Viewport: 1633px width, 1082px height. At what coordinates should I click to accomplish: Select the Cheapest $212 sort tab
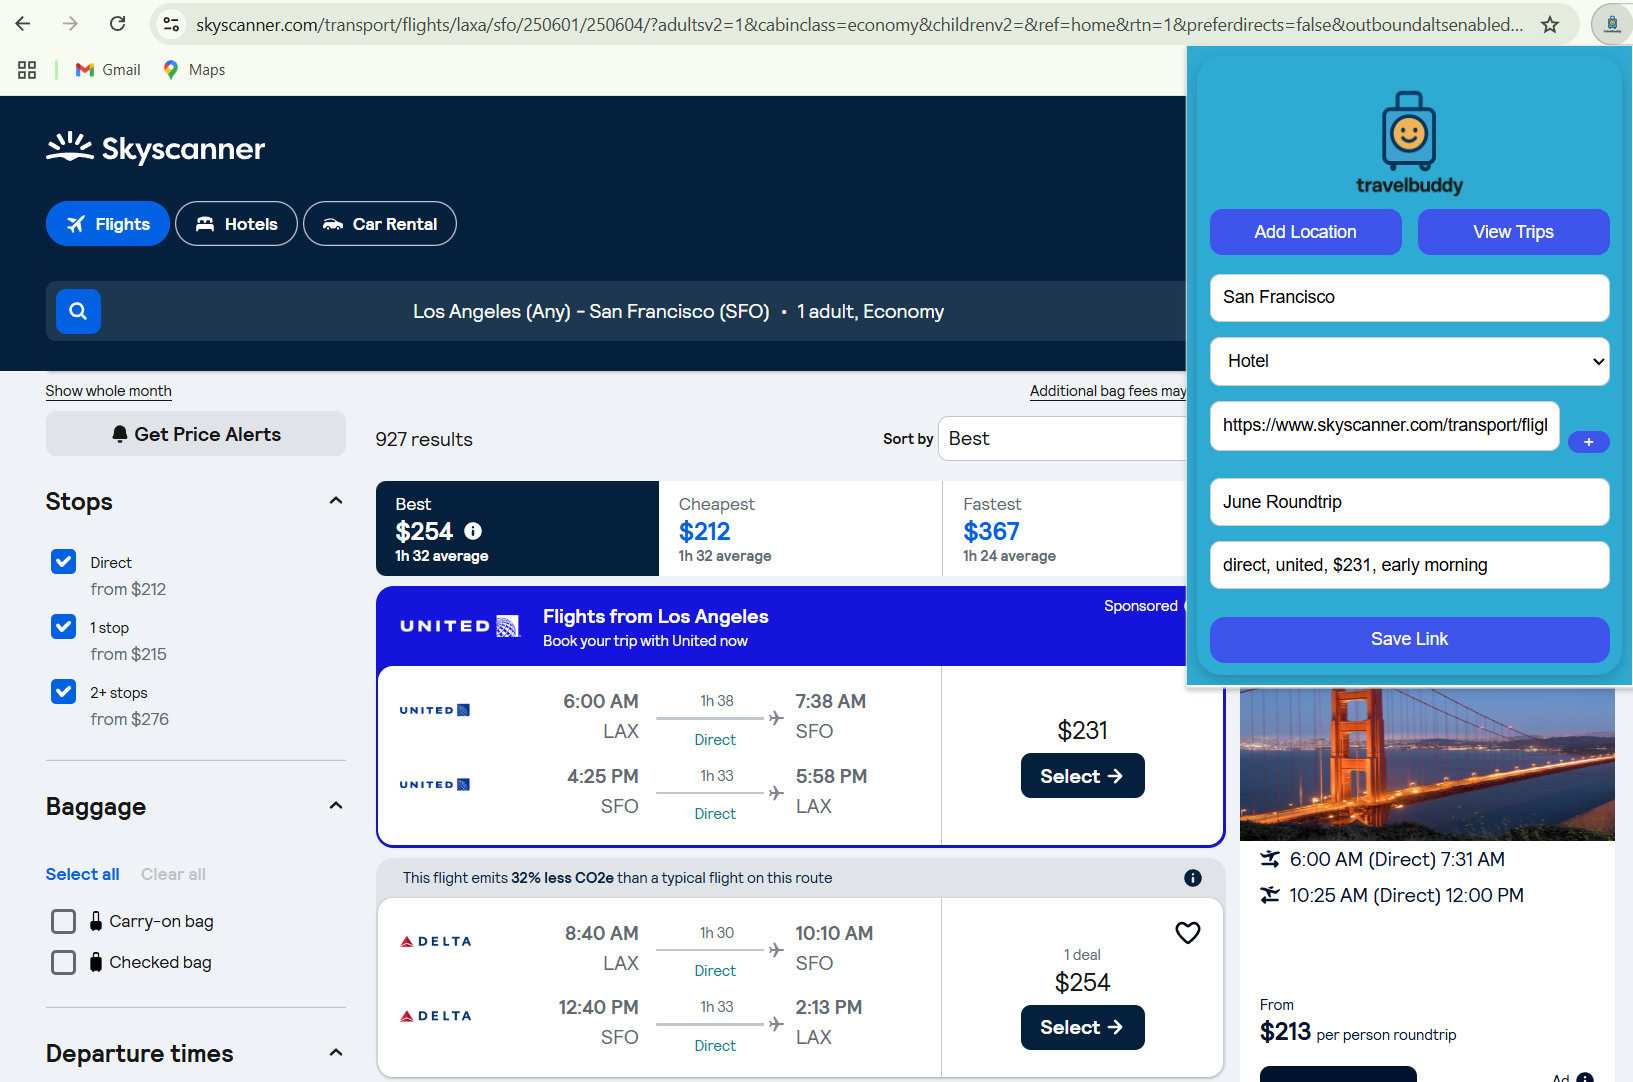point(801,529)
